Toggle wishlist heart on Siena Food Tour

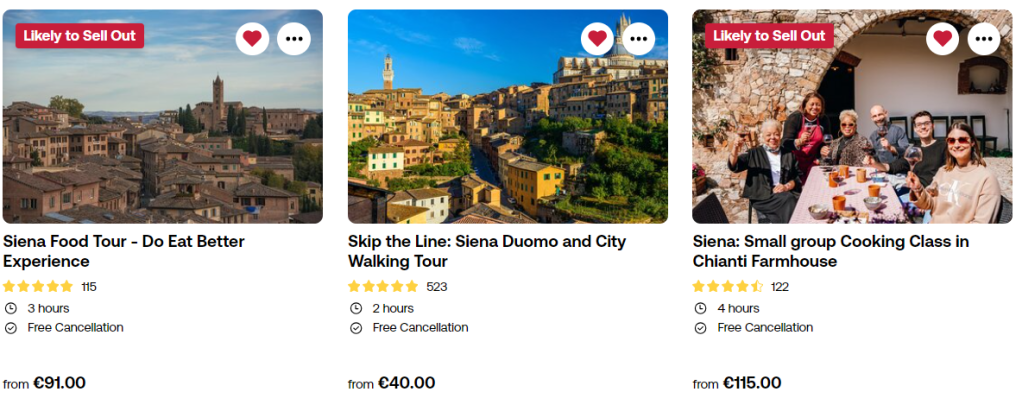pos(252,39)
